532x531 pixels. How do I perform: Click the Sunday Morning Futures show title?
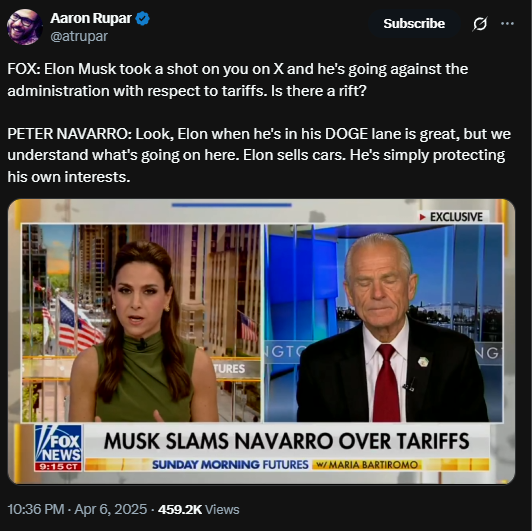(230, 464)
